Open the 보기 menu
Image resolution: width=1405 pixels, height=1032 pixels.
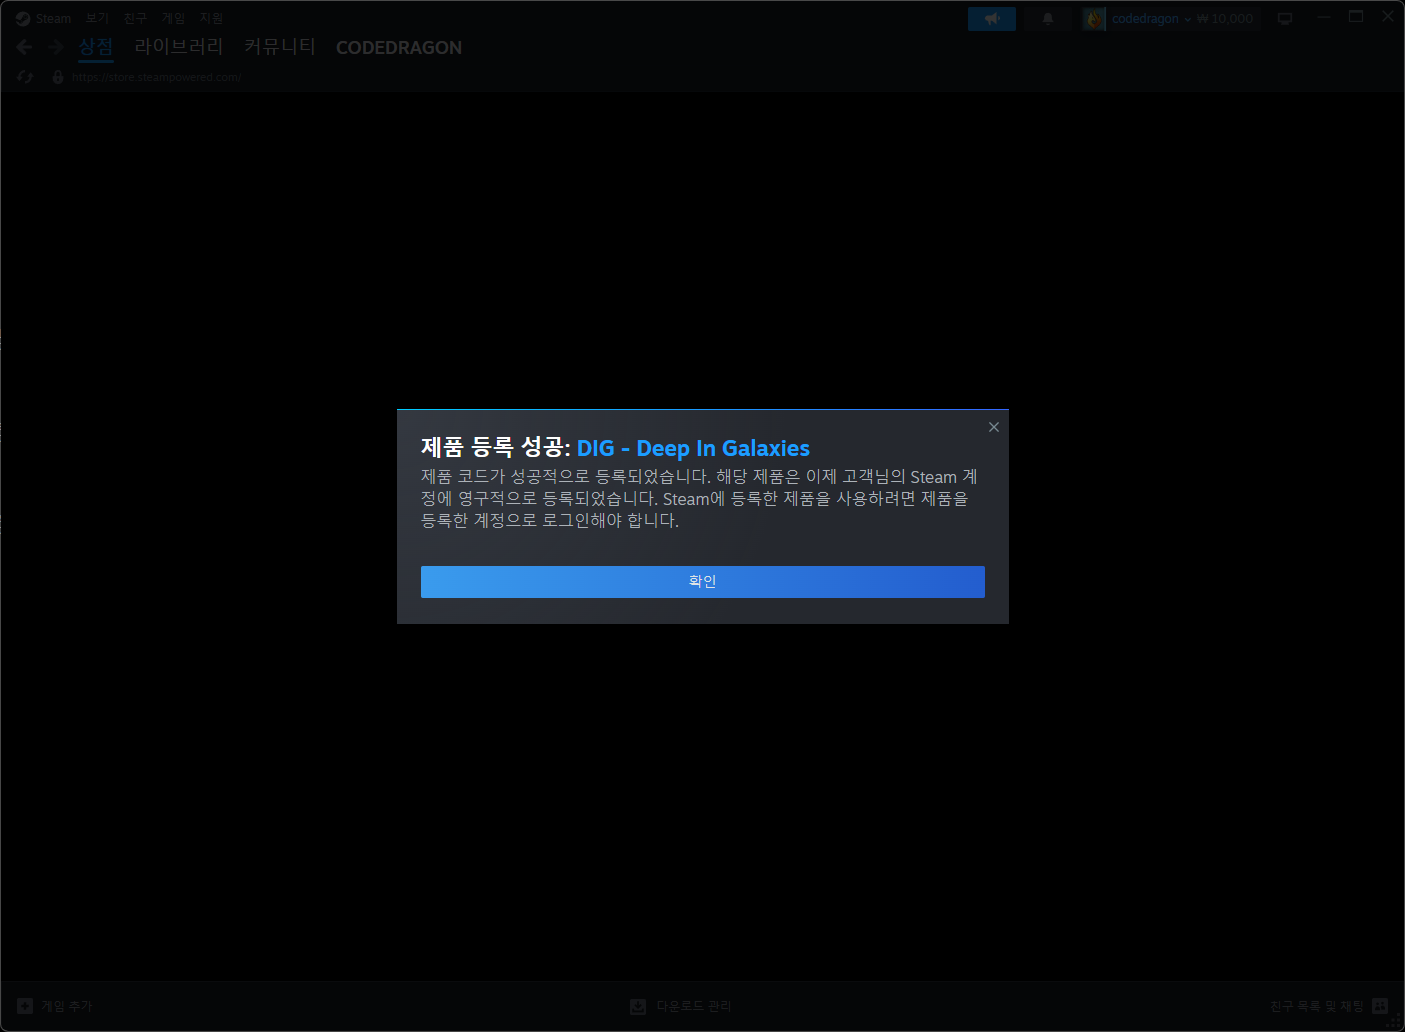97,18
